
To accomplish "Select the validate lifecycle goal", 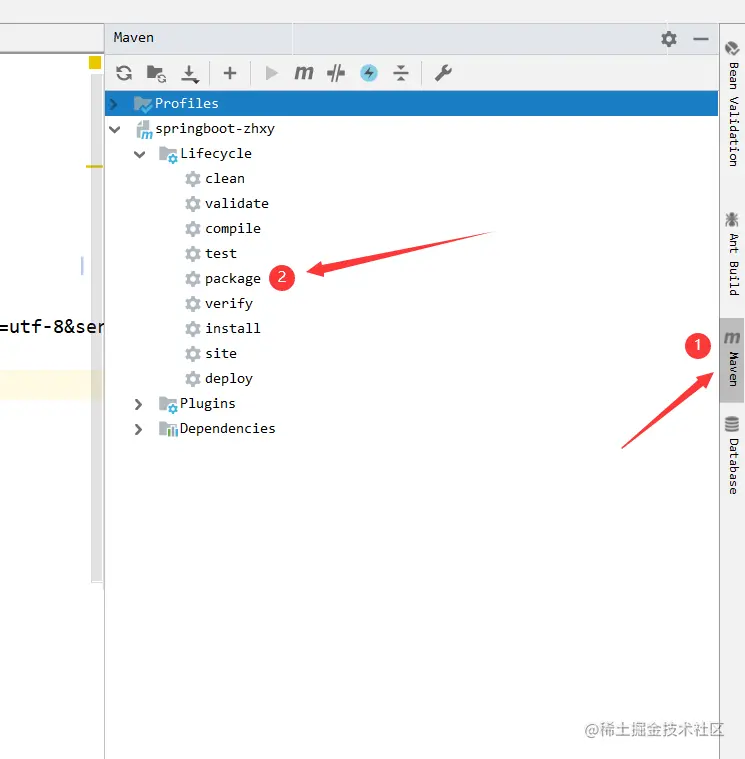I will click(x=237, y=203).
